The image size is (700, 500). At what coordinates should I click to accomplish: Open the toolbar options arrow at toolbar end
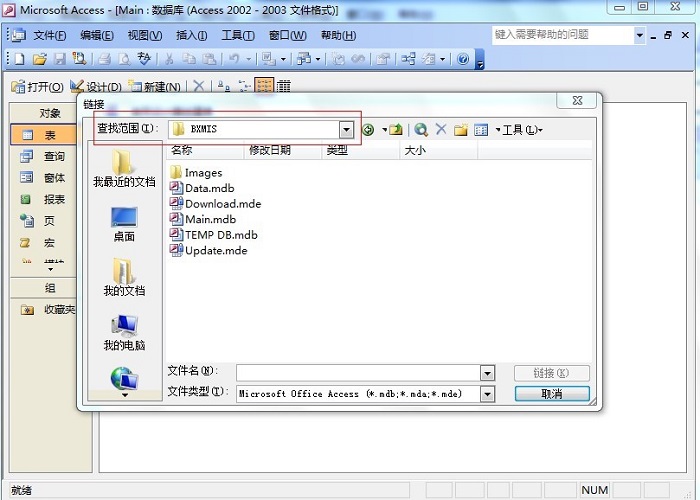[x=480, y=59]
